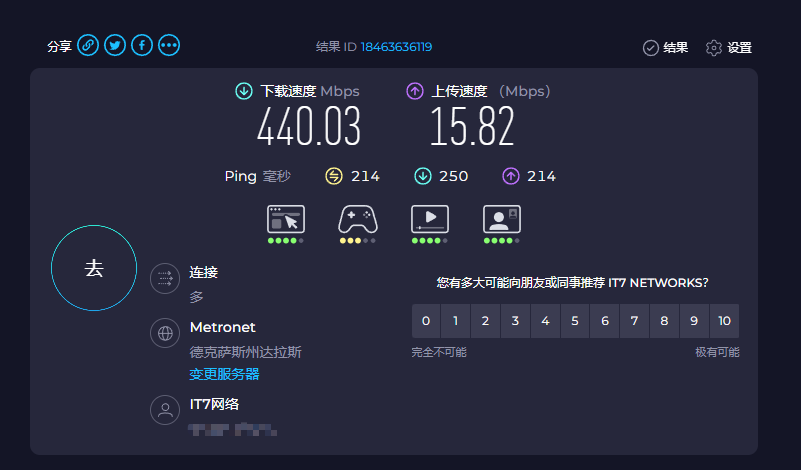Click the gaming controller icon
The height and width of the screenshot is (470, 801).
(x=357, y=219)
